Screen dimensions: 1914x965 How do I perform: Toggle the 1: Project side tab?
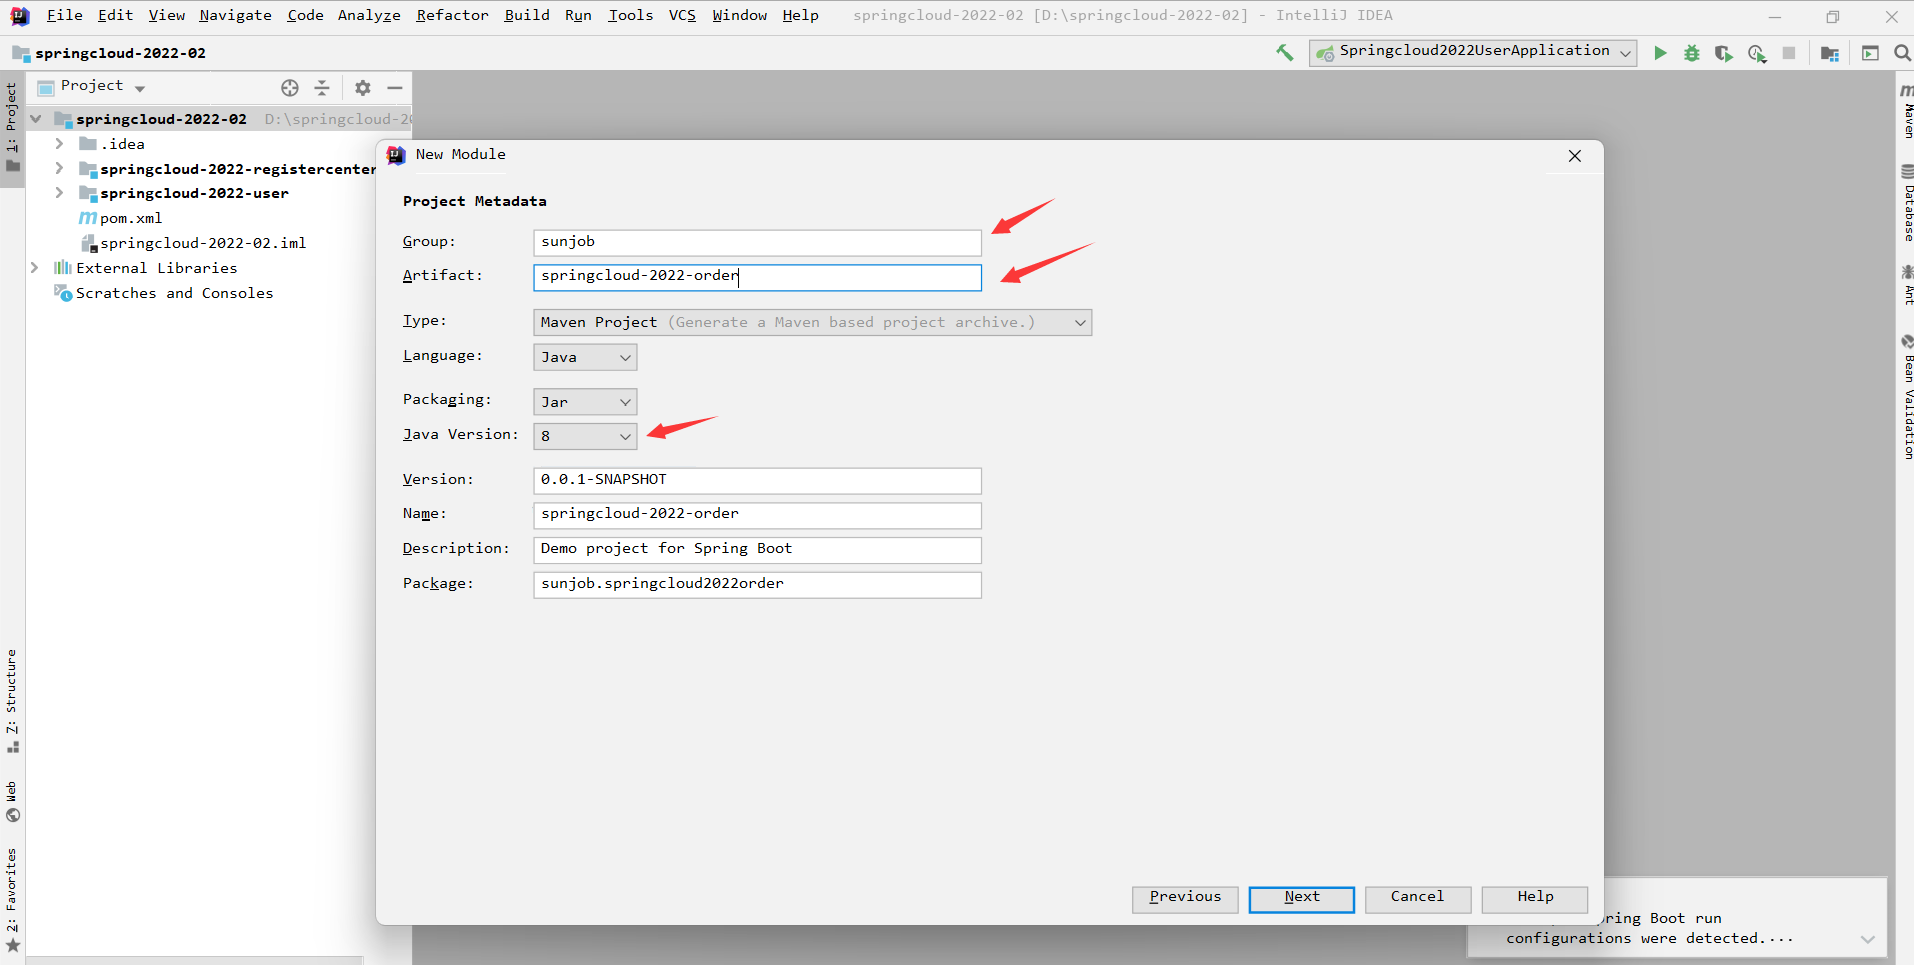(x=12, y=128)
